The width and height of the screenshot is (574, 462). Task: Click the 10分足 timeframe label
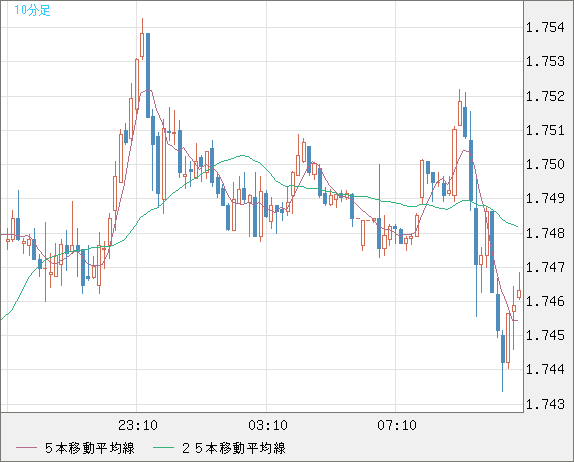pos(32,10)
